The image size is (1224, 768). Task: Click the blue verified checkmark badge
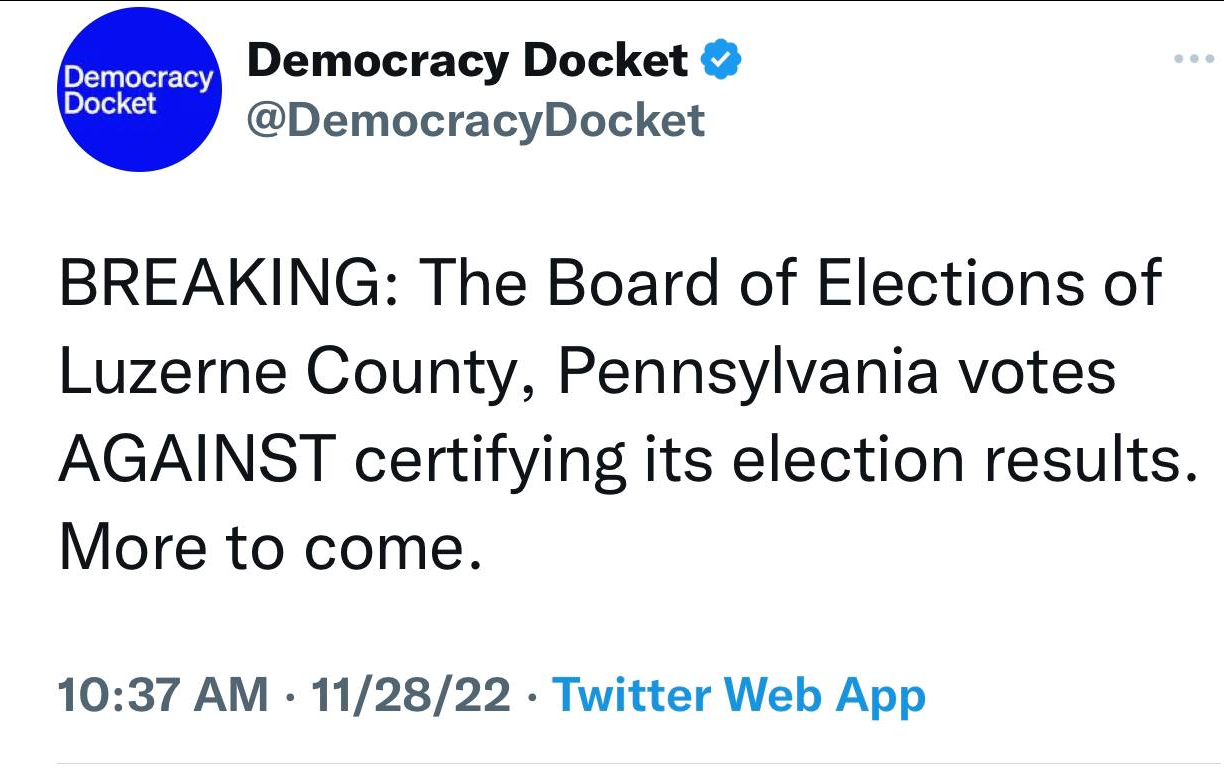click(720, 61)
